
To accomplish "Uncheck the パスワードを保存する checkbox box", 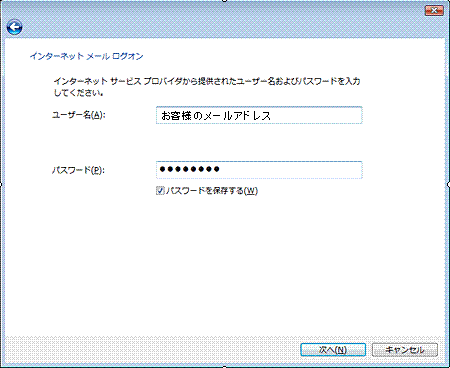I will pos(160,191).
